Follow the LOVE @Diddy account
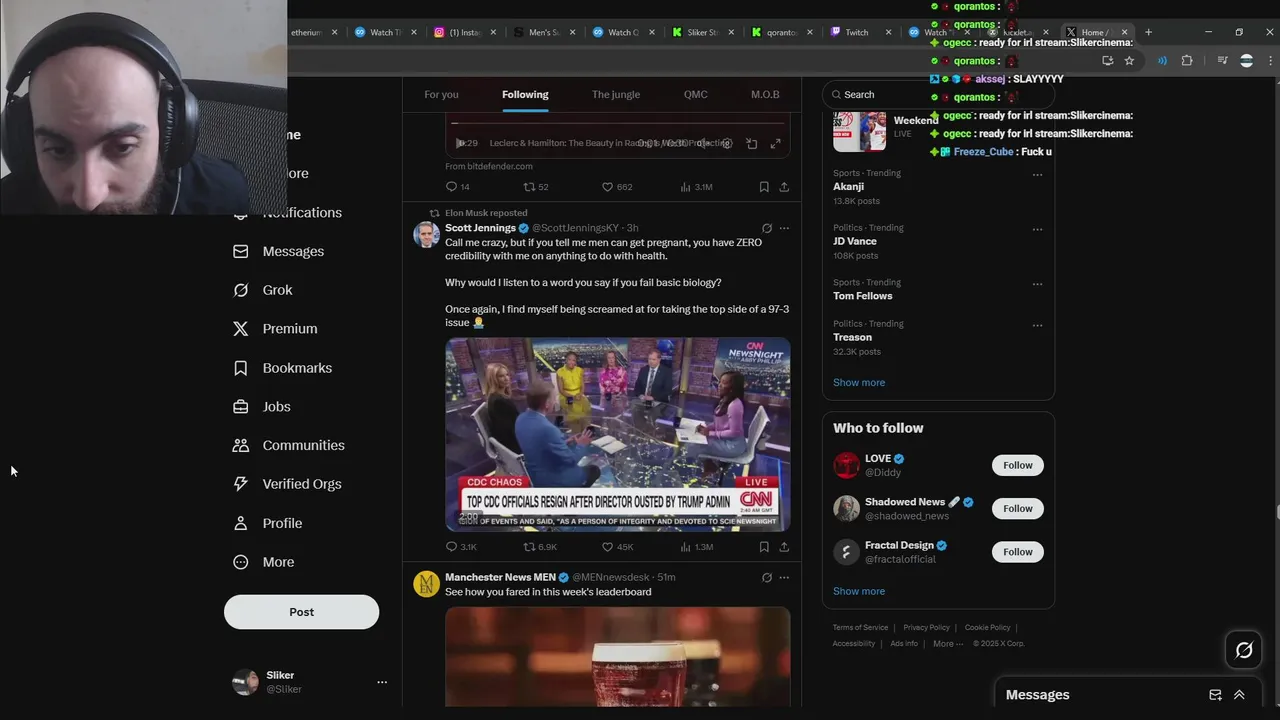 click(1018, 465)
